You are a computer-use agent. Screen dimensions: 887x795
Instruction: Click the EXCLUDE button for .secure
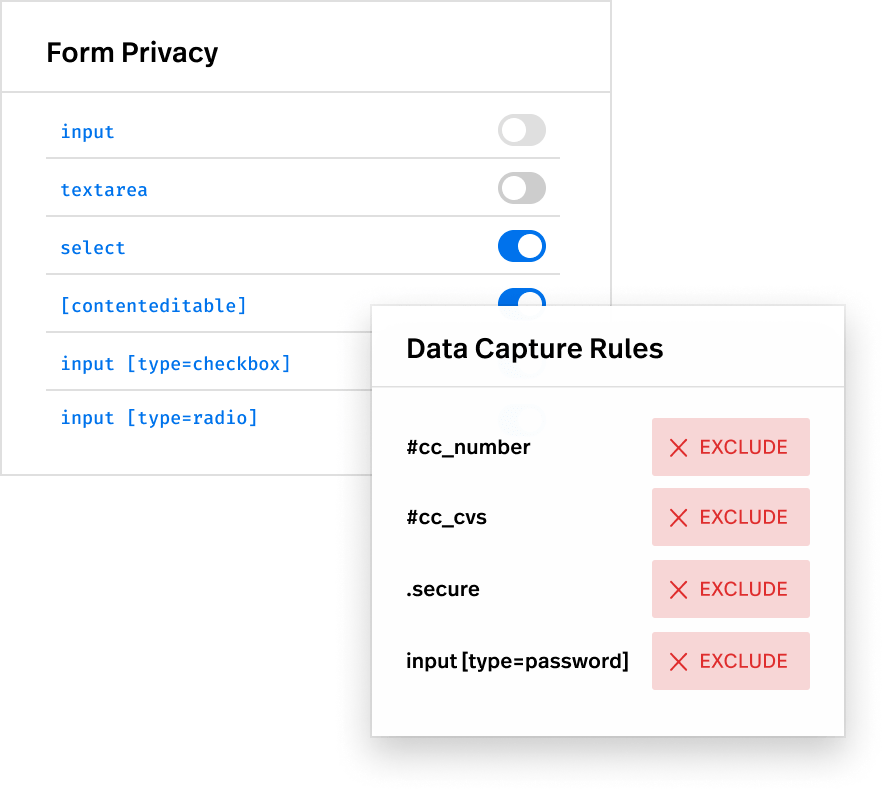point(731,589)
